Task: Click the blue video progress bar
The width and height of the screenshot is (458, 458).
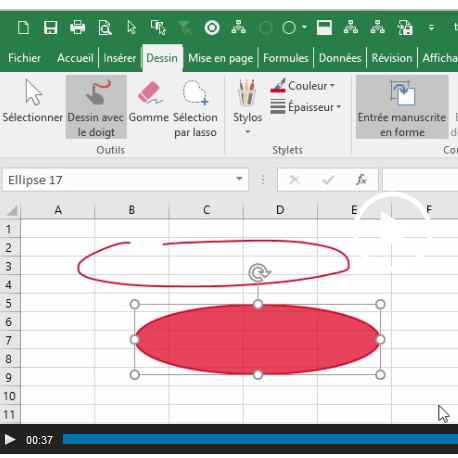Action: [260, 439]
